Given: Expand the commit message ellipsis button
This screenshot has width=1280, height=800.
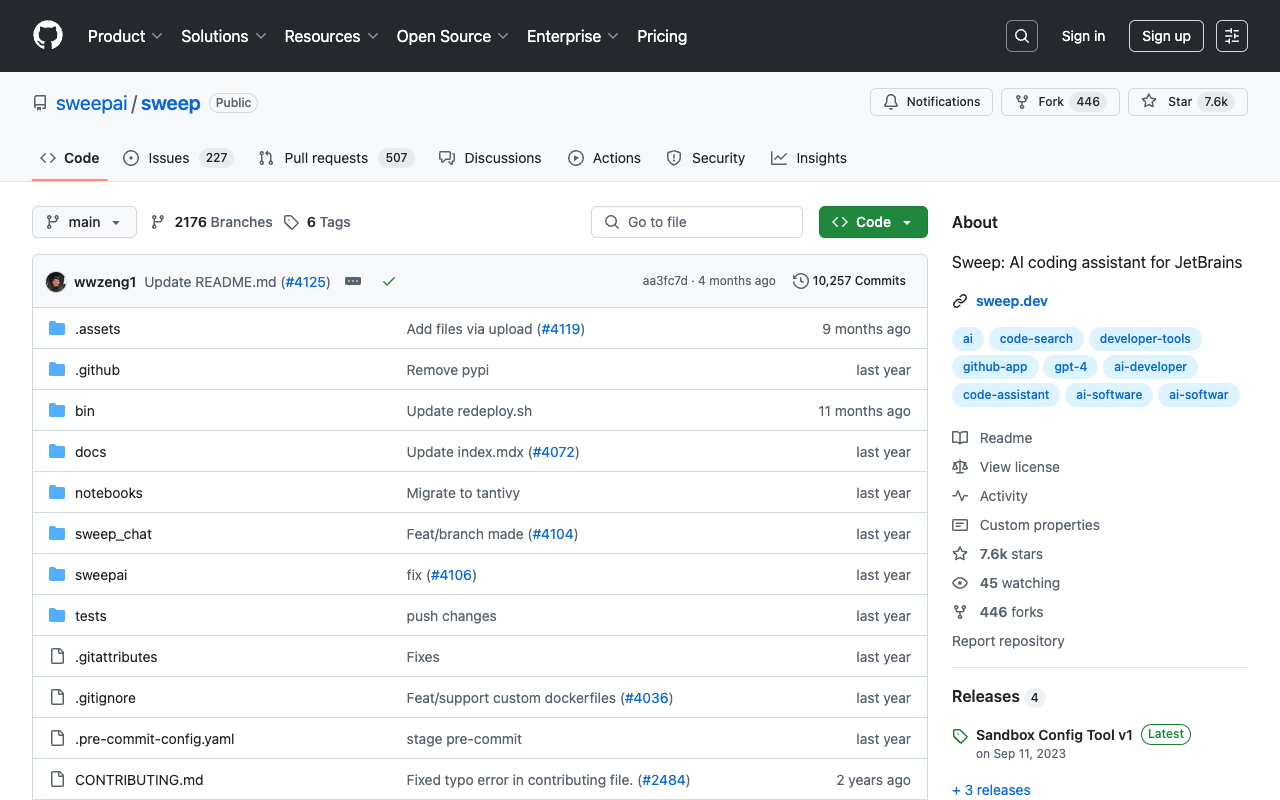Looking at the screenshot, I should click(x=353, y=281).
